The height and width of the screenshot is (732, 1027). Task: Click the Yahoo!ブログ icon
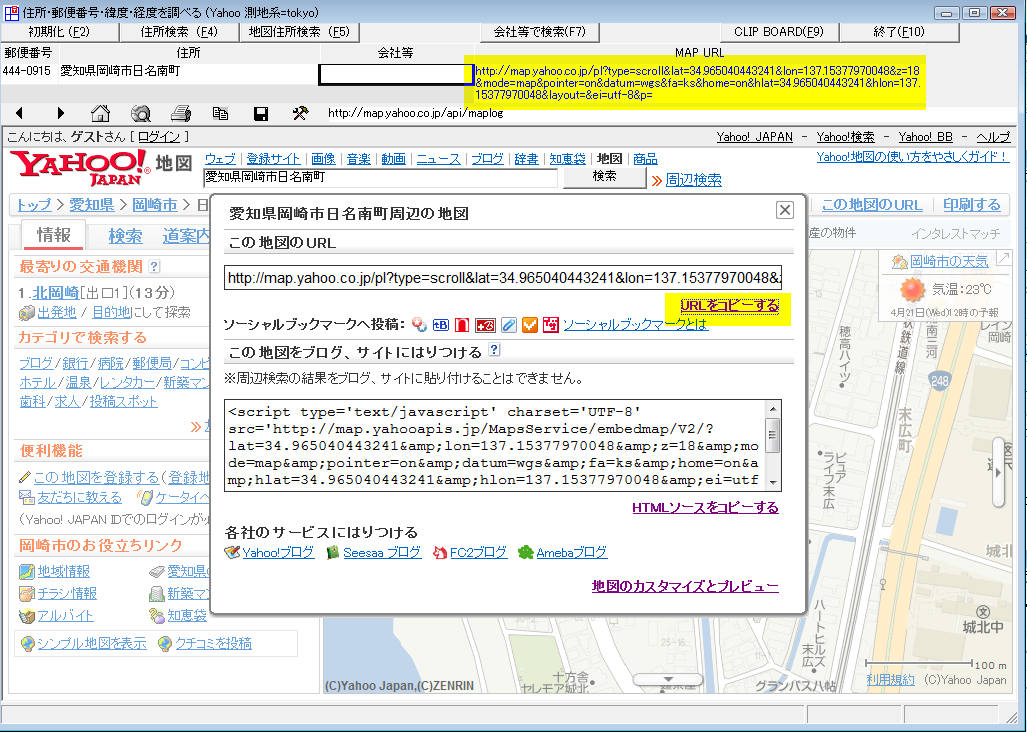click(x=232, y=553)
